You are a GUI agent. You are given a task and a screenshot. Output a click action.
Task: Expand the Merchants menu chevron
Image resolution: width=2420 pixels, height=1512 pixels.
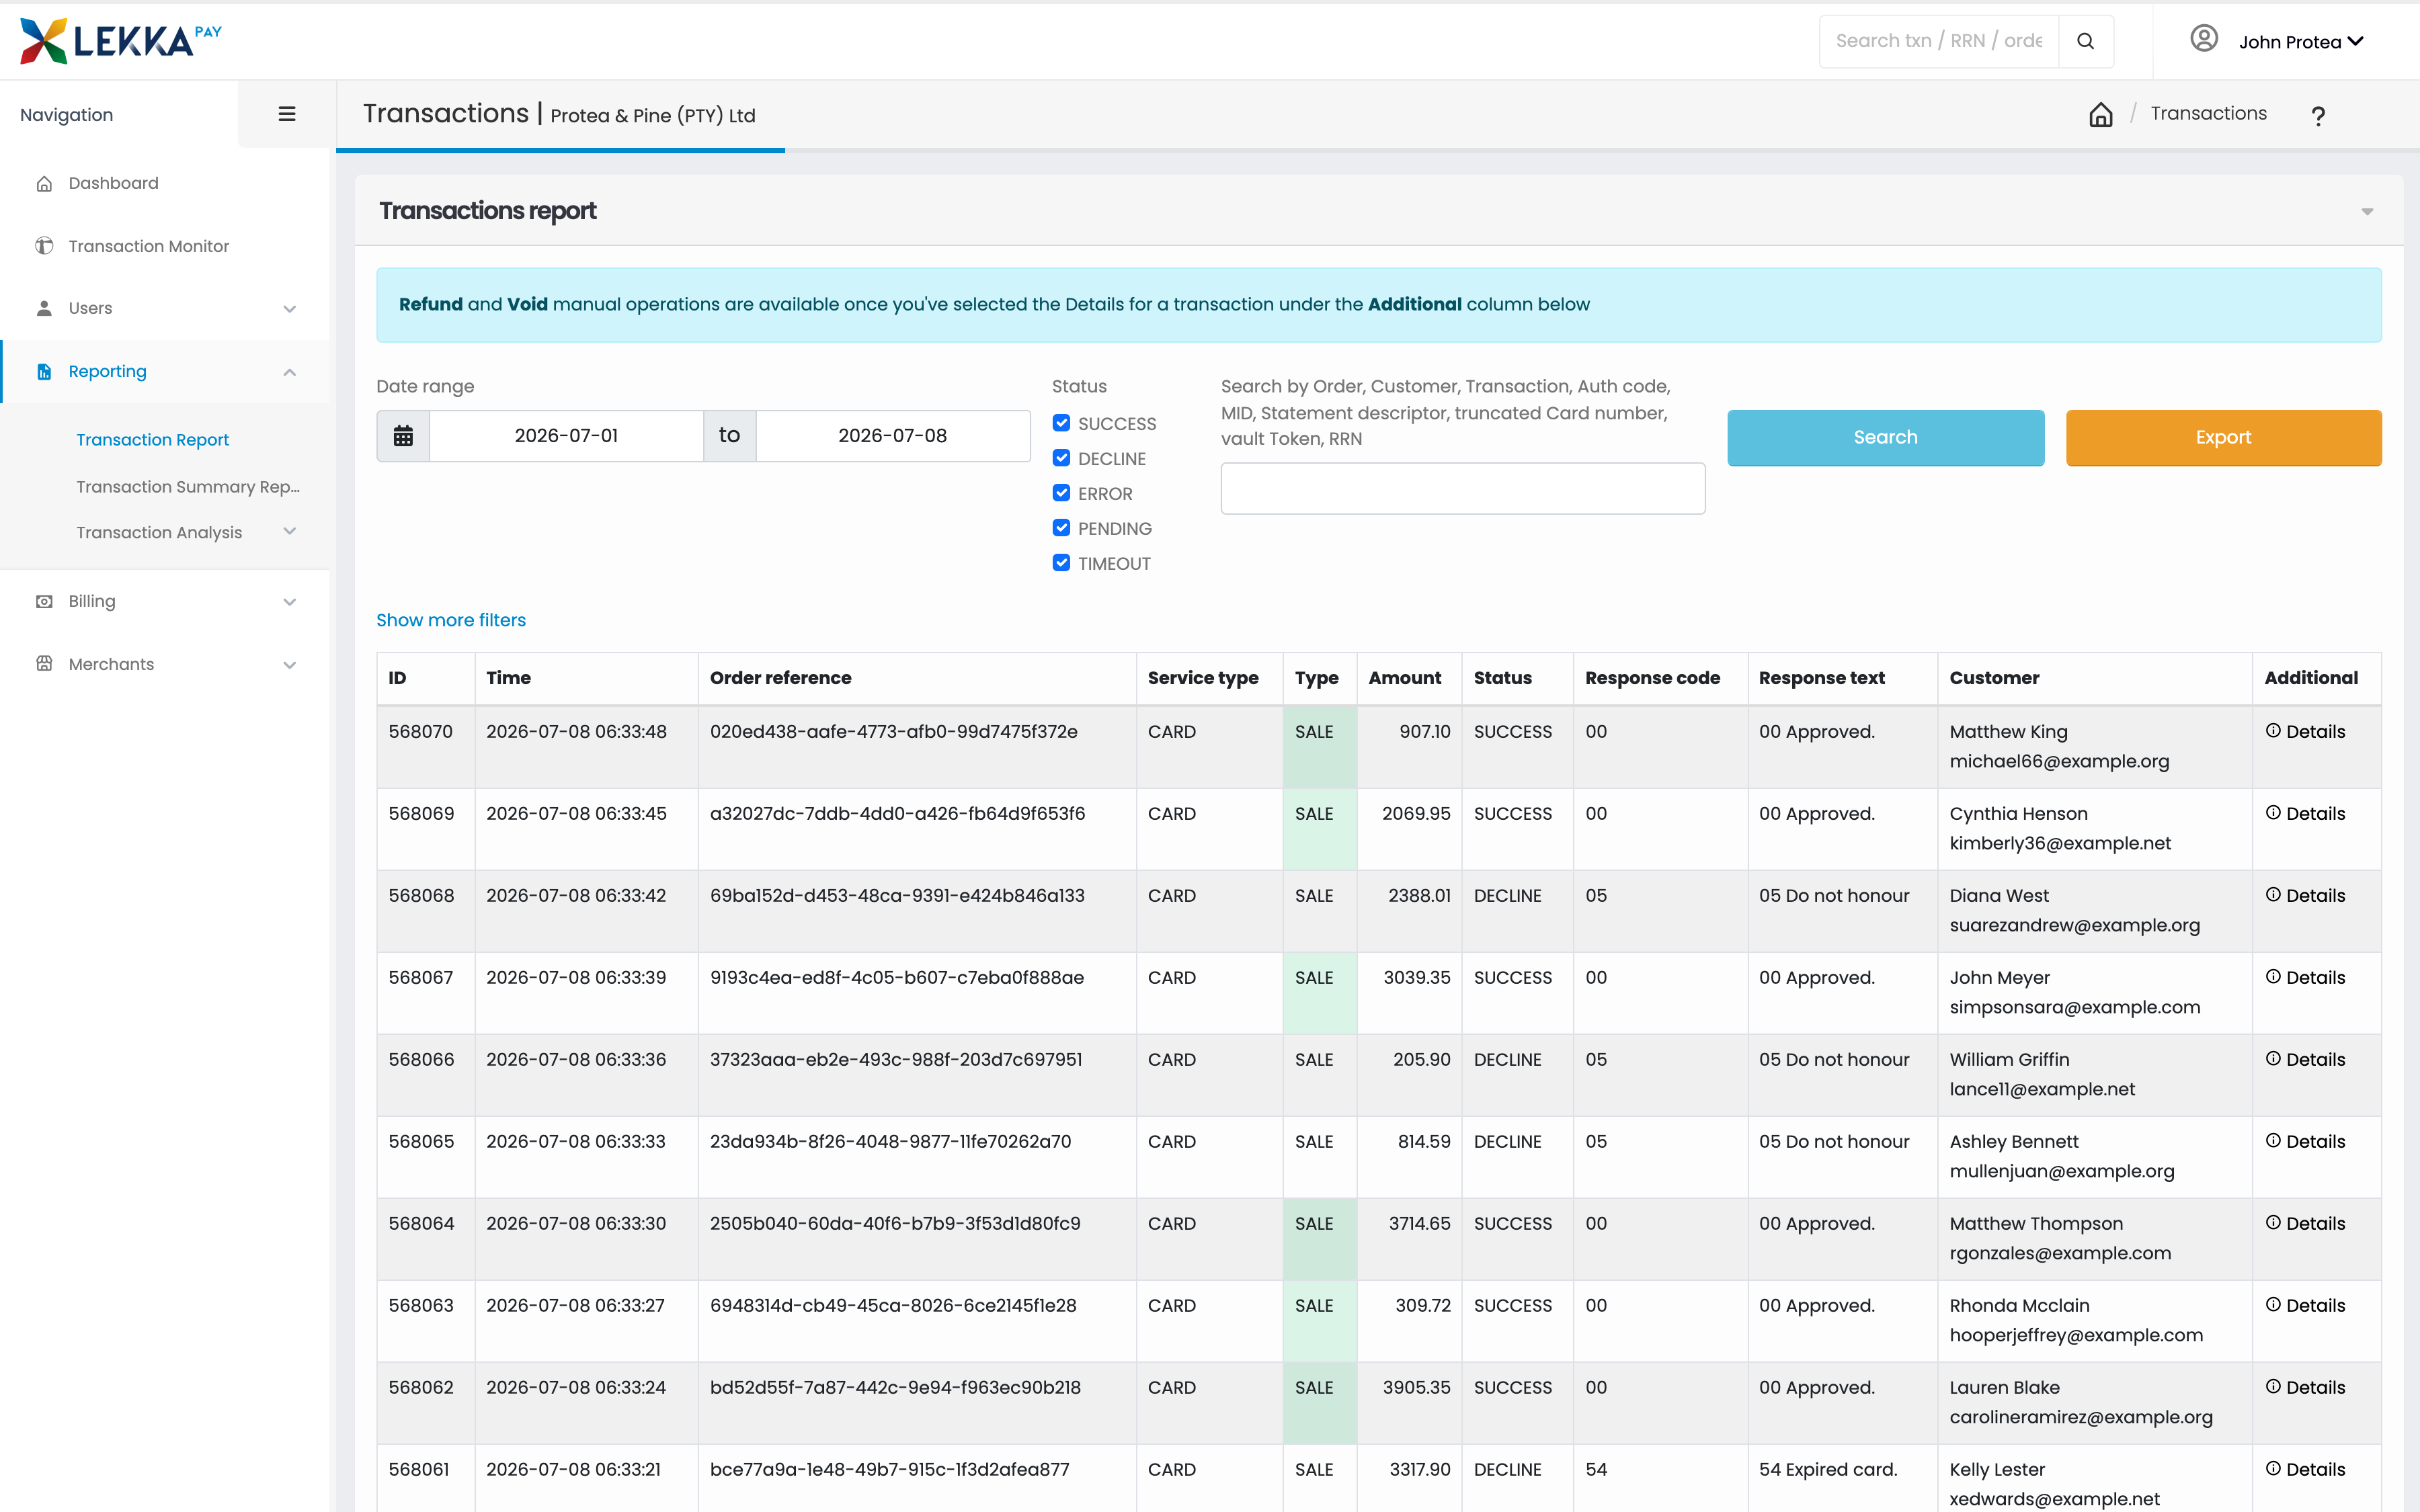click(290, 665)
